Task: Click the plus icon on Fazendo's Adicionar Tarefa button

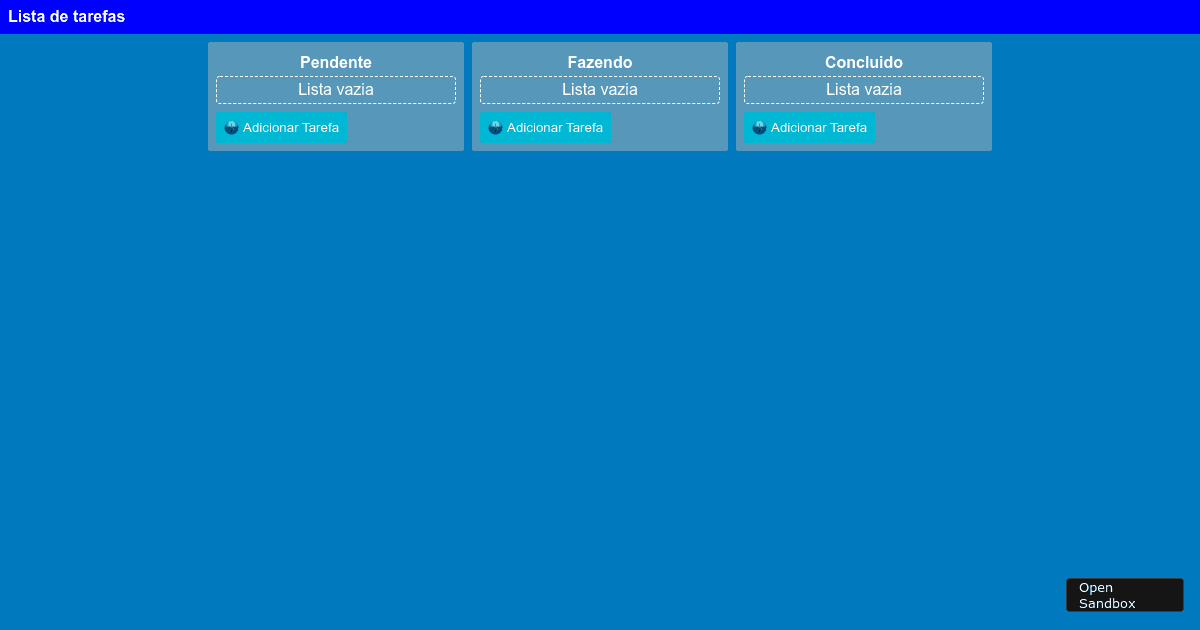Action: click(495, 127)
